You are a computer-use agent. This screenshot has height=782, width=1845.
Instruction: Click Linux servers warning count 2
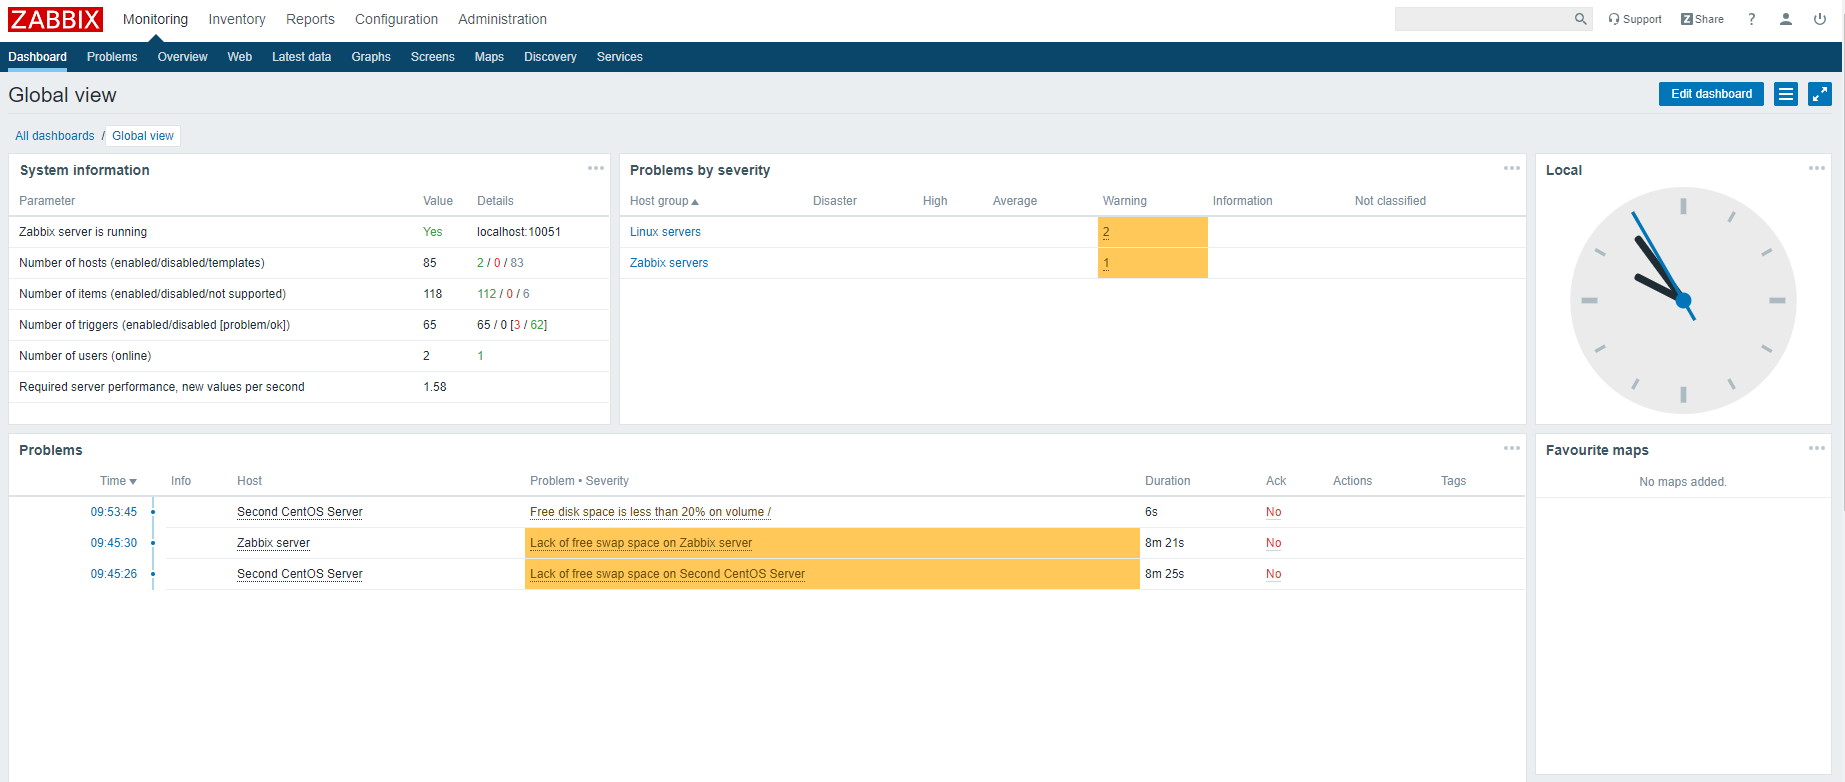point(1106,232)
